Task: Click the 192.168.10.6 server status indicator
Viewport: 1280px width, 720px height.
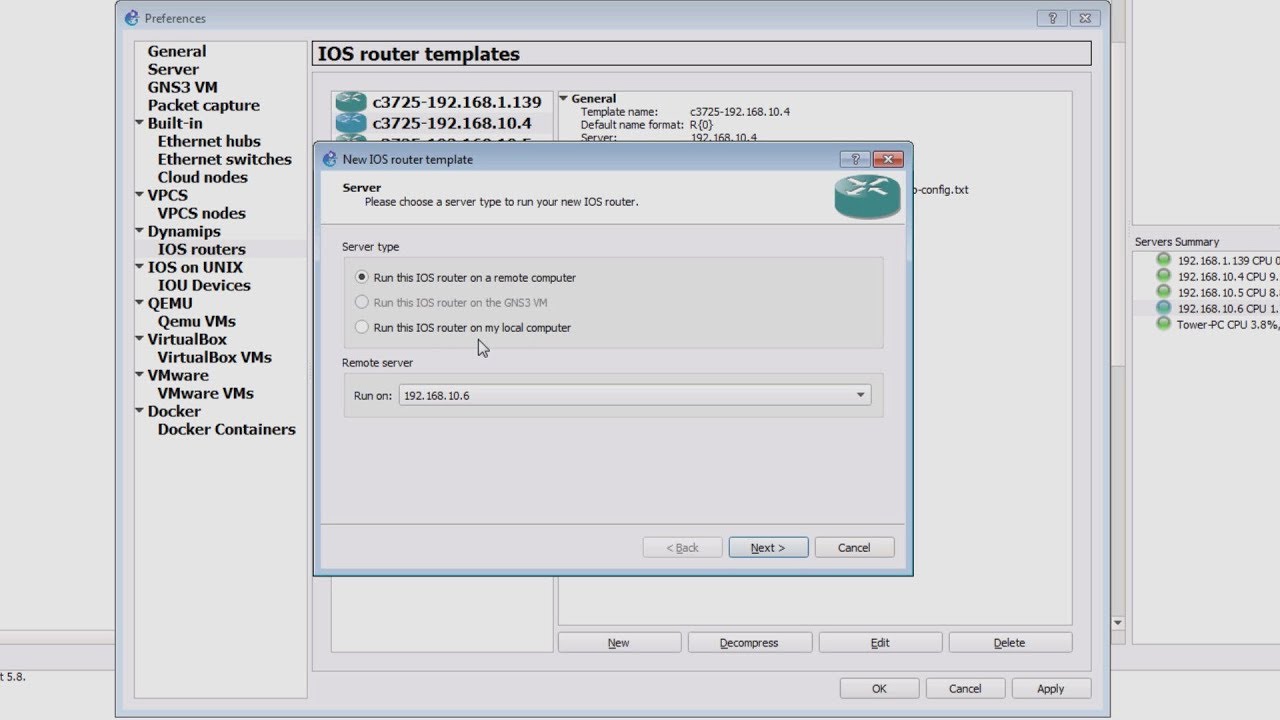Action: [x=1163, y=308]
